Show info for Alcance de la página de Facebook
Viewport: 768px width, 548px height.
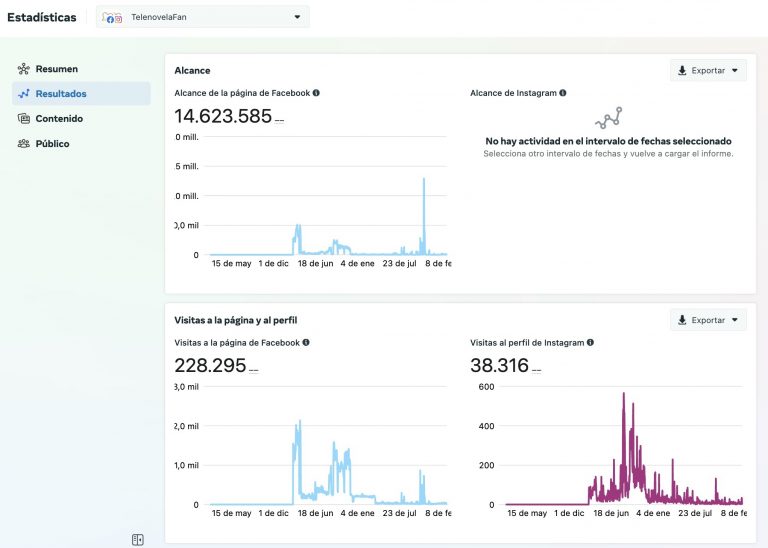(316, 93)
